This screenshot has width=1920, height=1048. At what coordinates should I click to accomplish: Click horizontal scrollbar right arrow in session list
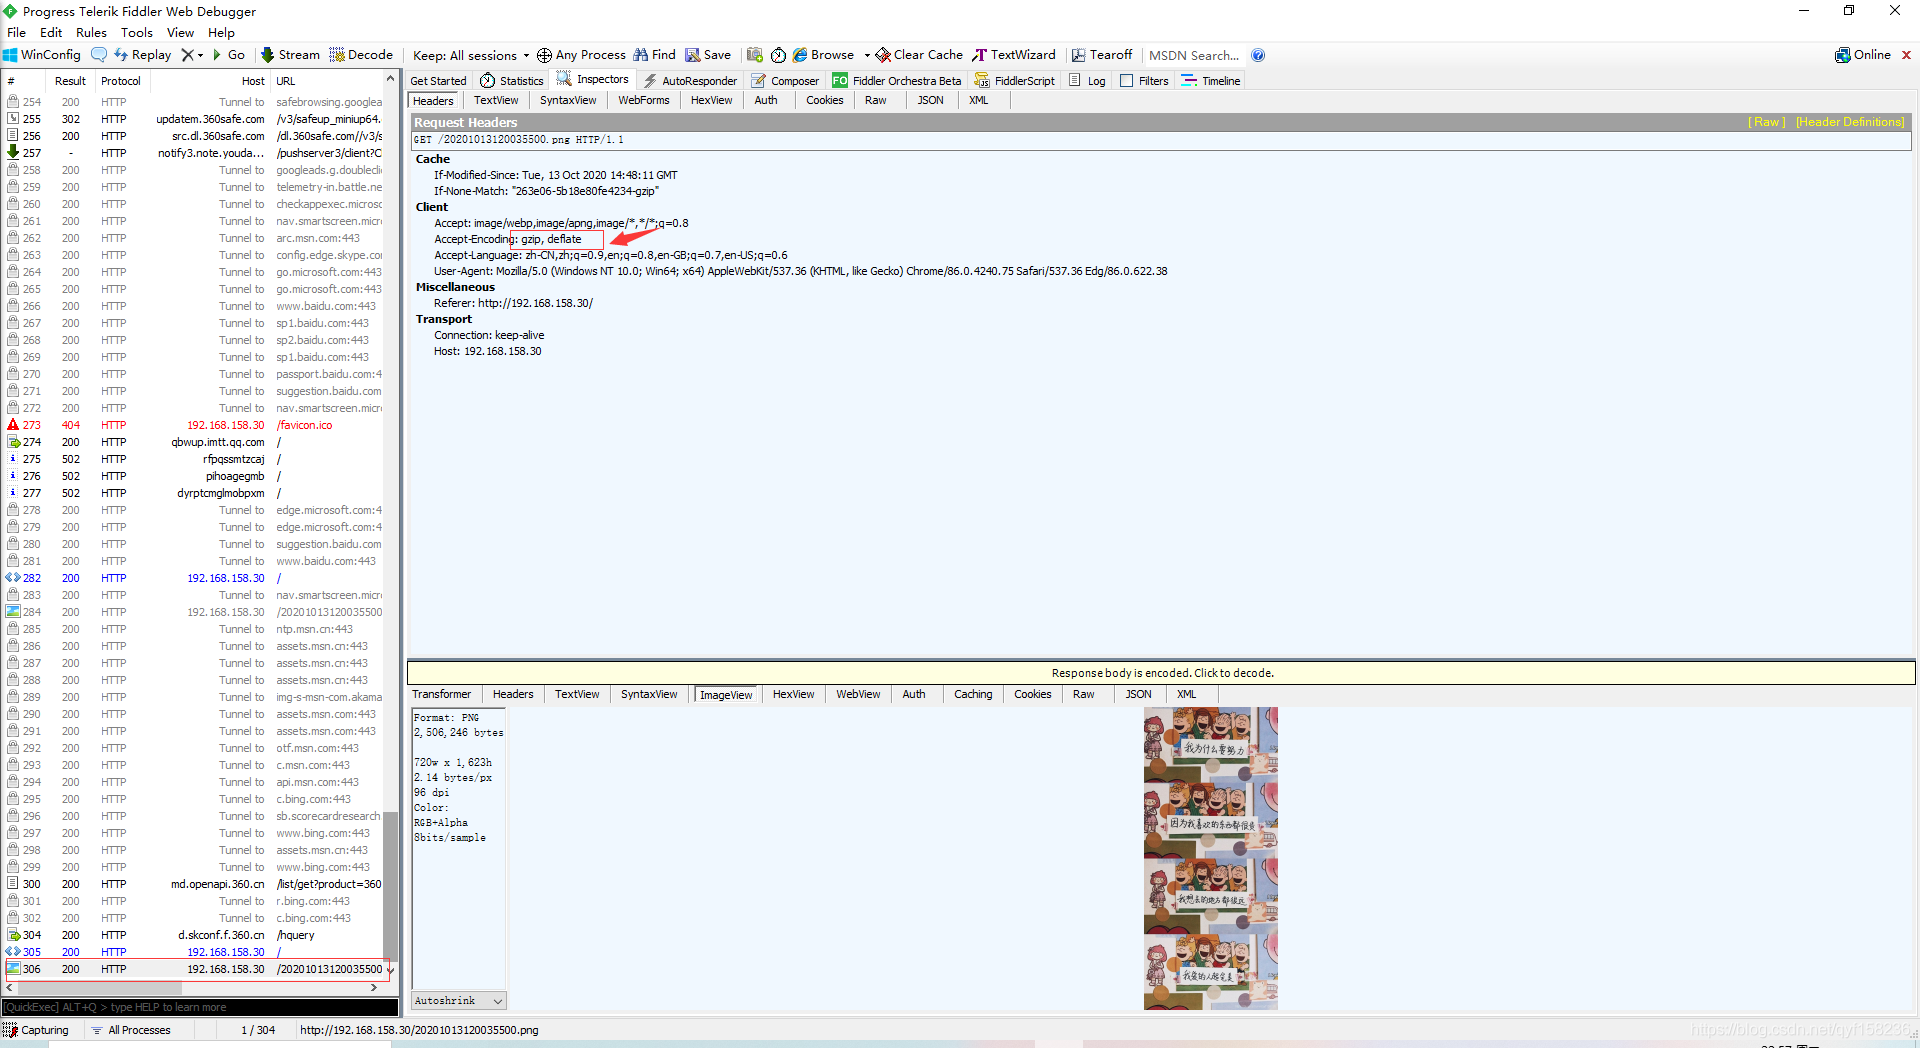pos(374,988)
